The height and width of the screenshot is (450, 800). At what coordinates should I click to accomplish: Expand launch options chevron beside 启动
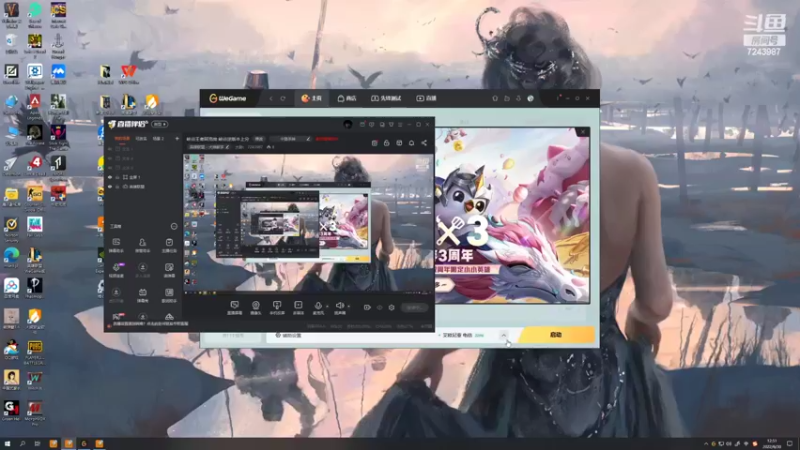tap(504, 335)
